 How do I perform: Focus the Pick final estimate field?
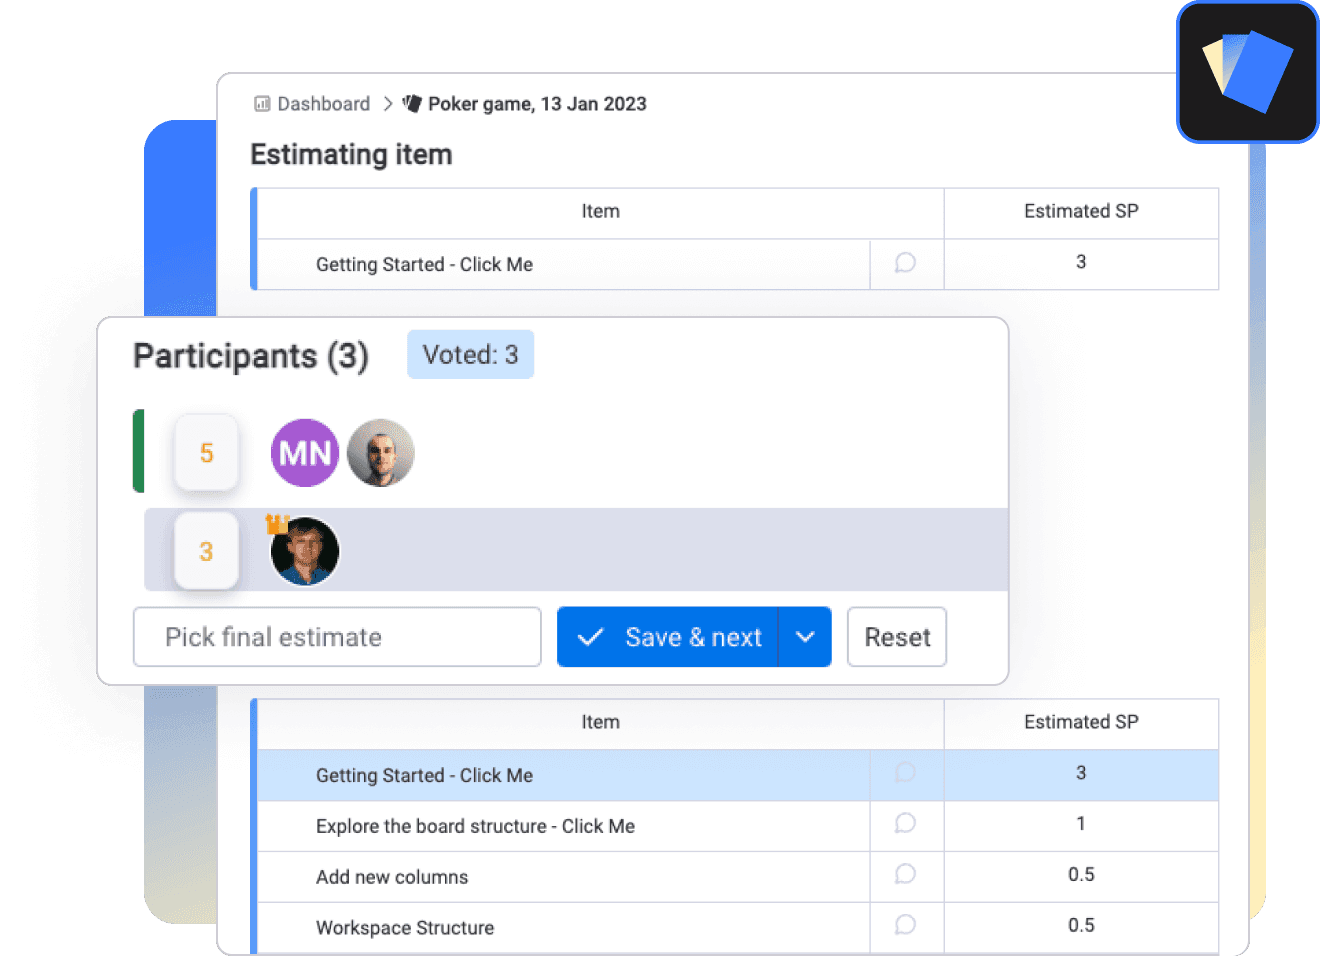click(337, 637)
